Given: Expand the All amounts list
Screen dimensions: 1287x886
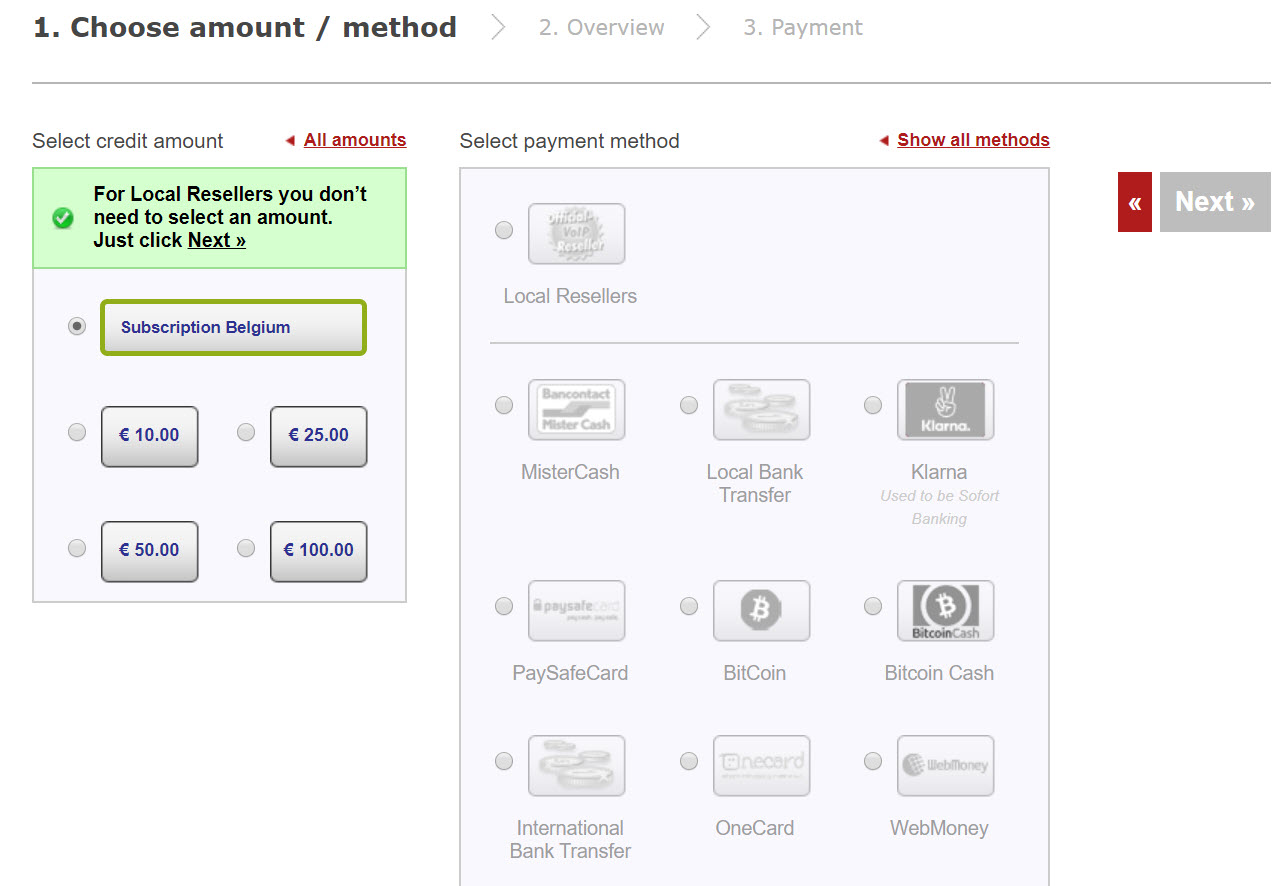Looking at the screenshot, I should 355,140.
